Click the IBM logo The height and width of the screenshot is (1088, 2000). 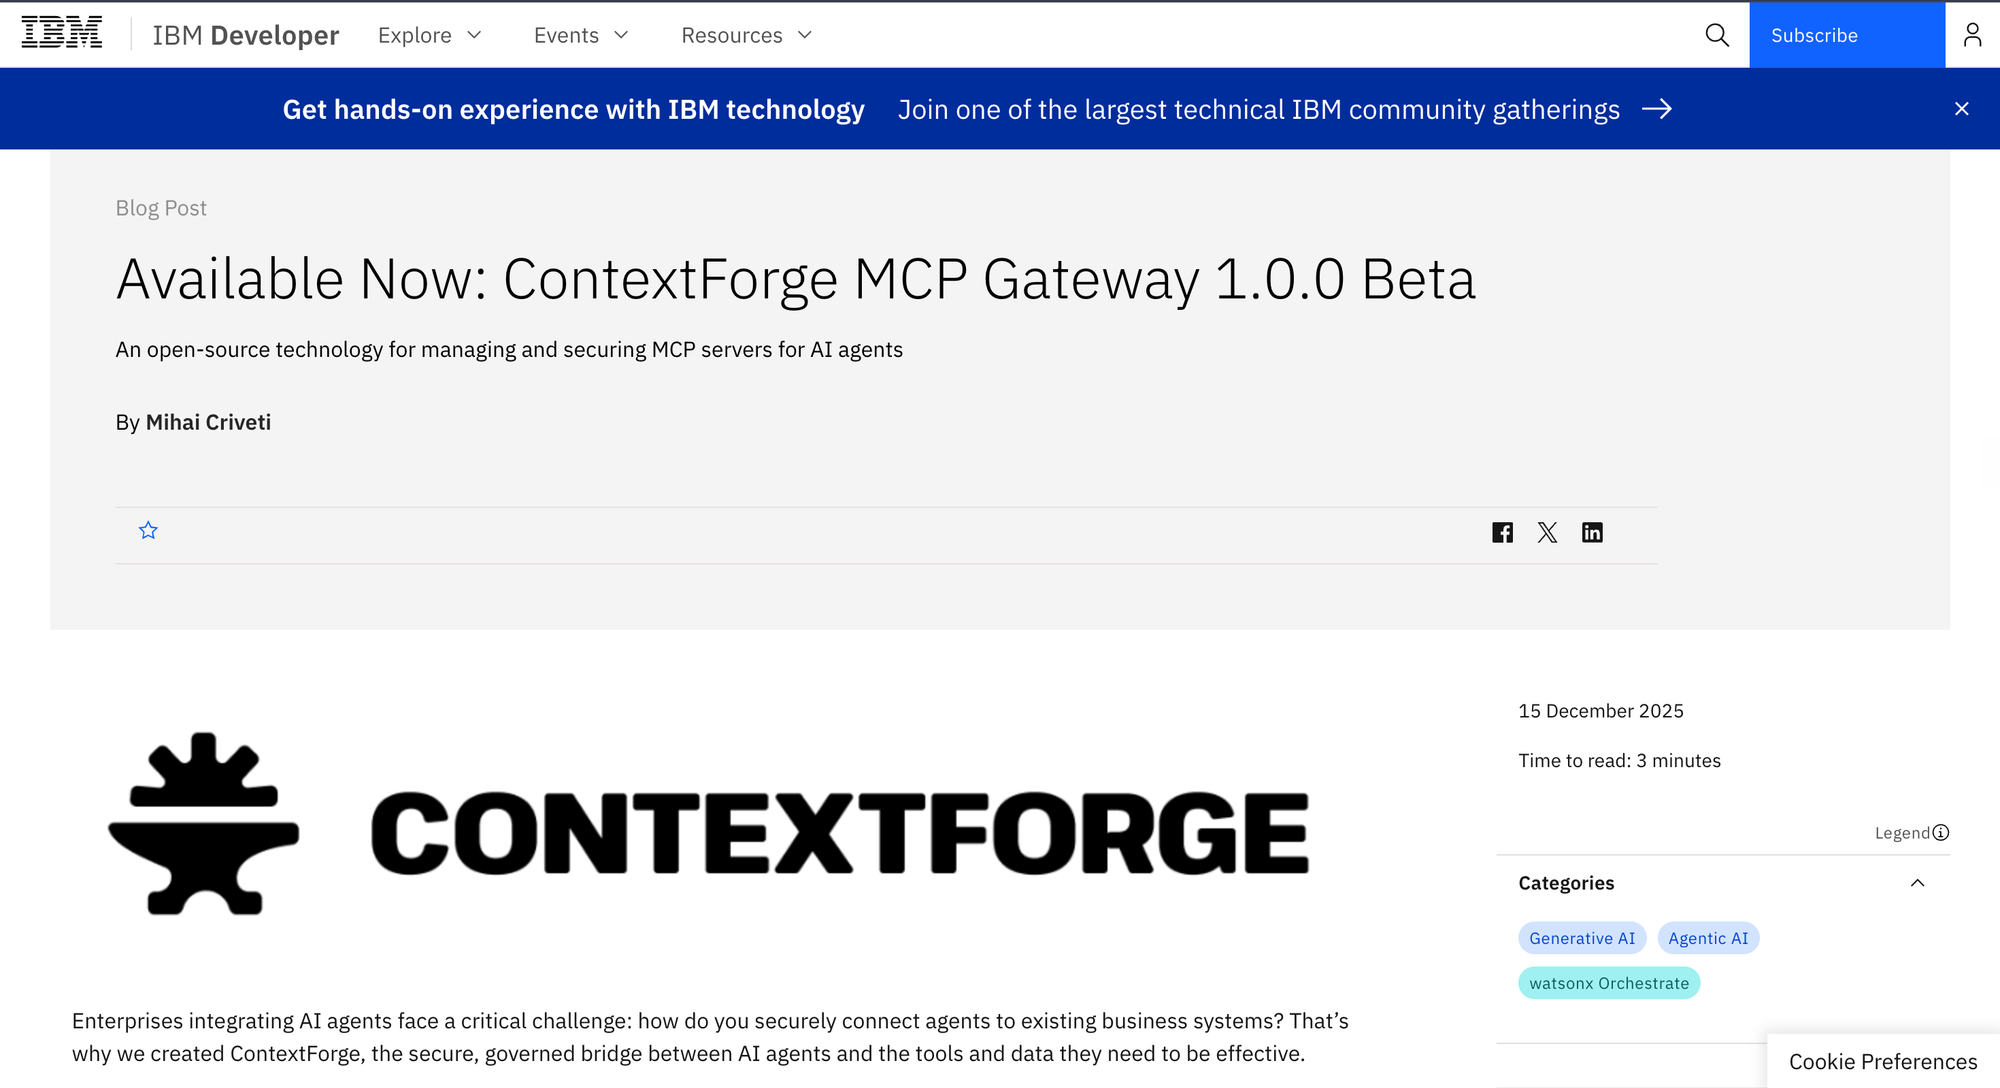coord(62,33)
